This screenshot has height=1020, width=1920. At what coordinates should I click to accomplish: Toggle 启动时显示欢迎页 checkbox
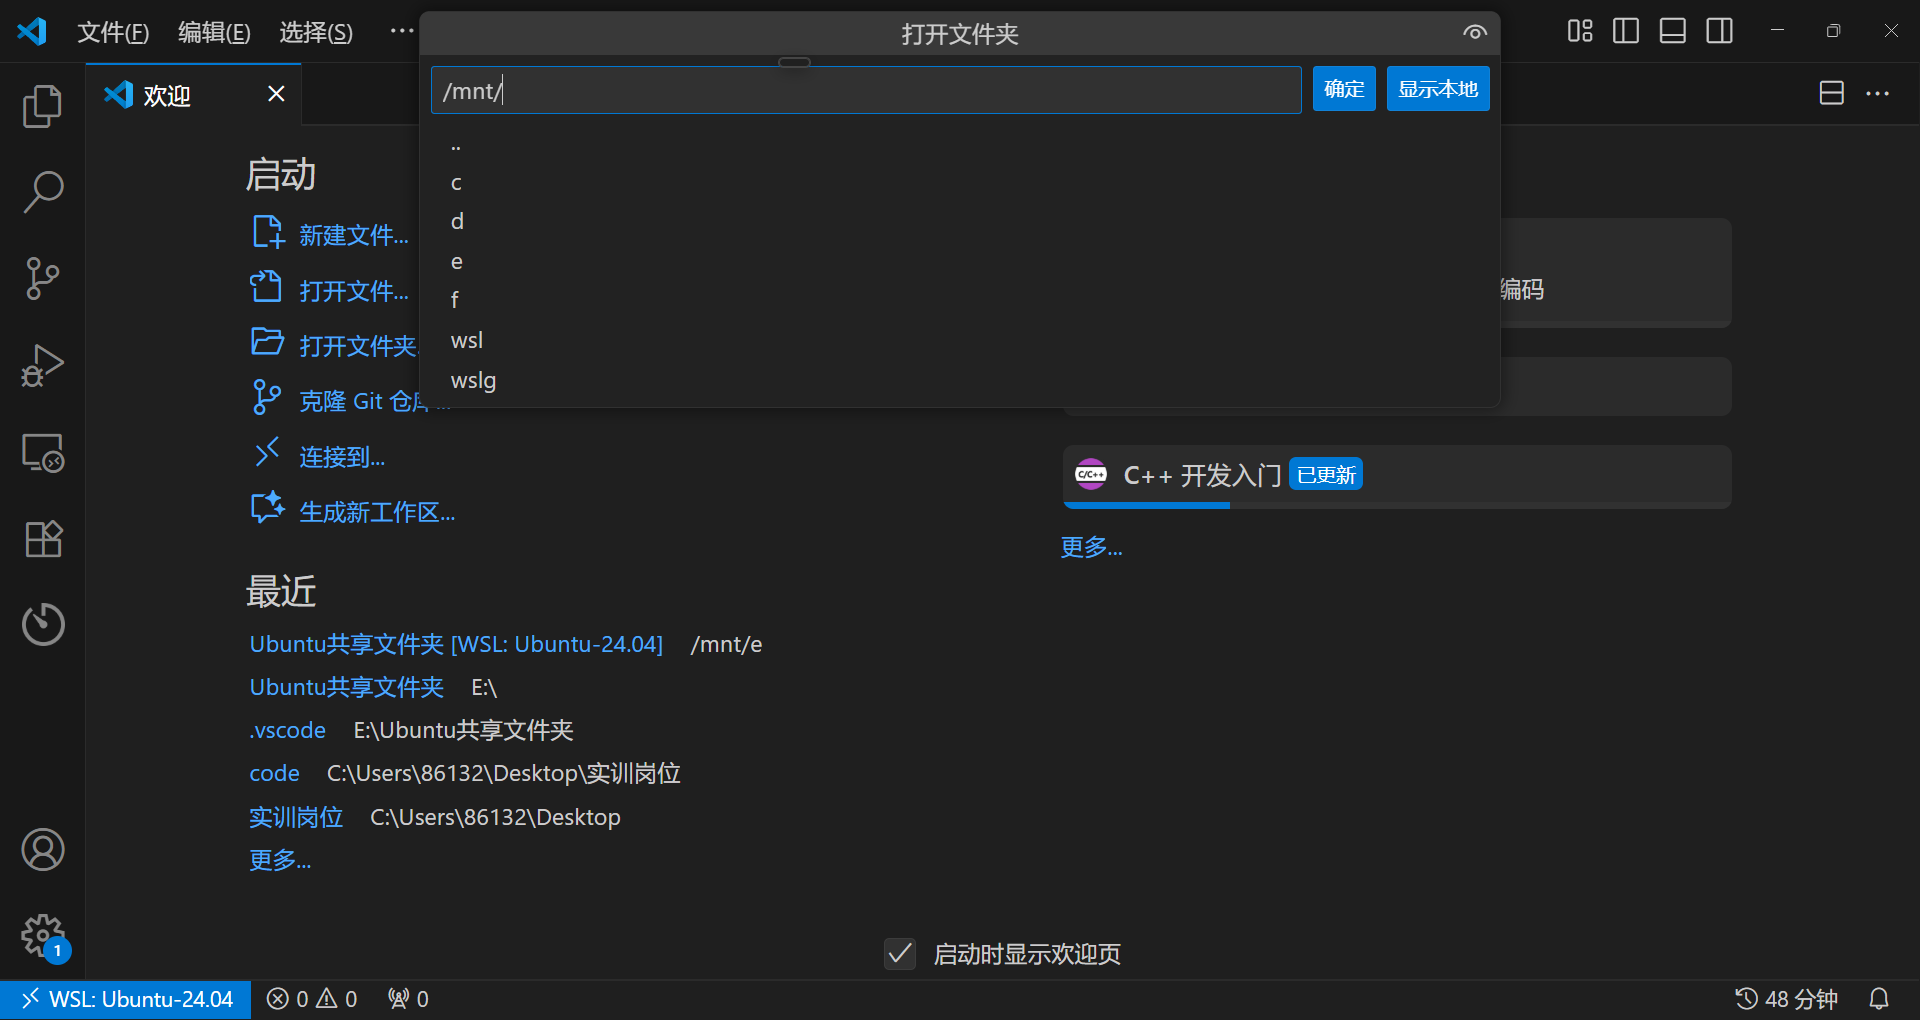coord(900,954)
